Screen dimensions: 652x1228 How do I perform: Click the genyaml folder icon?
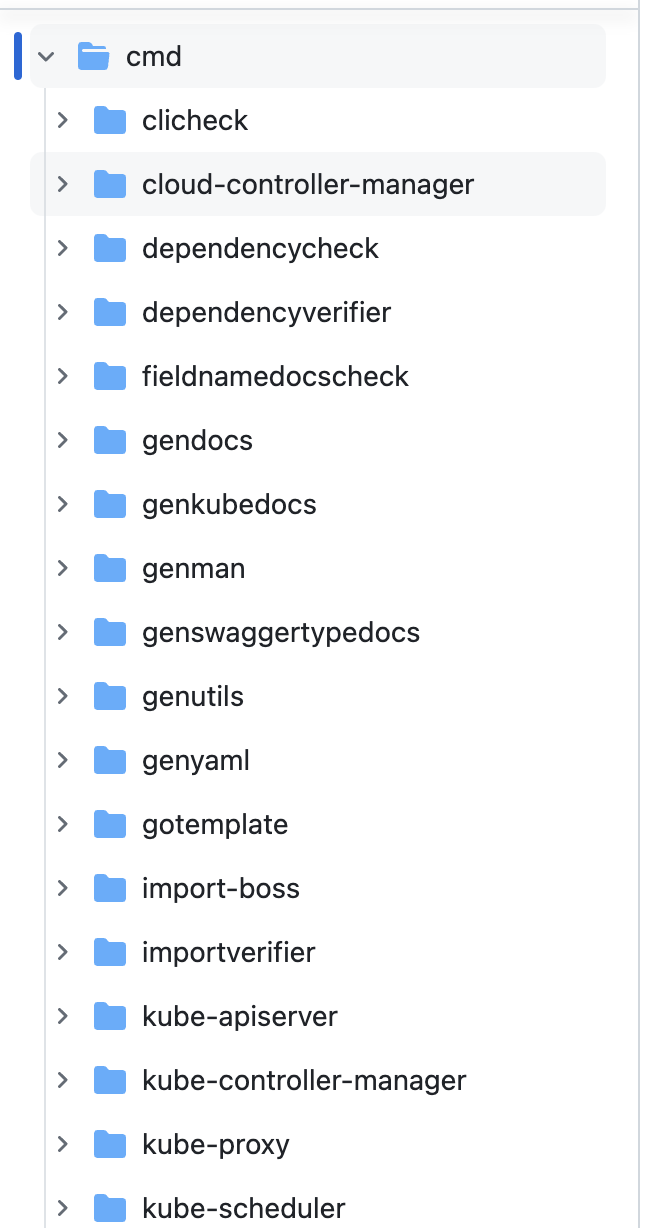110,761
